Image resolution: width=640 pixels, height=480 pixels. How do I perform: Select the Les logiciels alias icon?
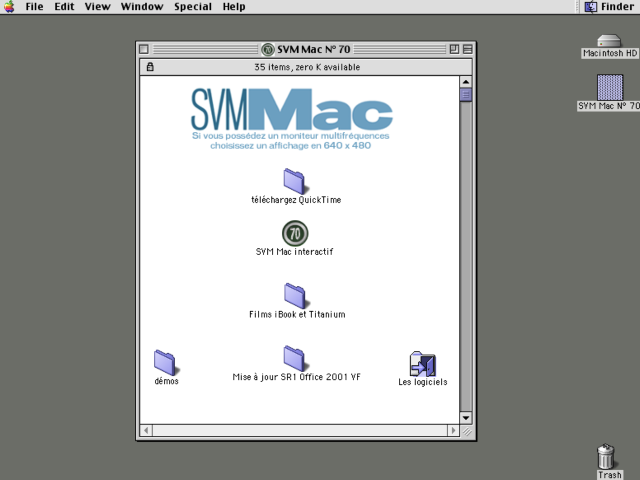(x=423, y=364)
